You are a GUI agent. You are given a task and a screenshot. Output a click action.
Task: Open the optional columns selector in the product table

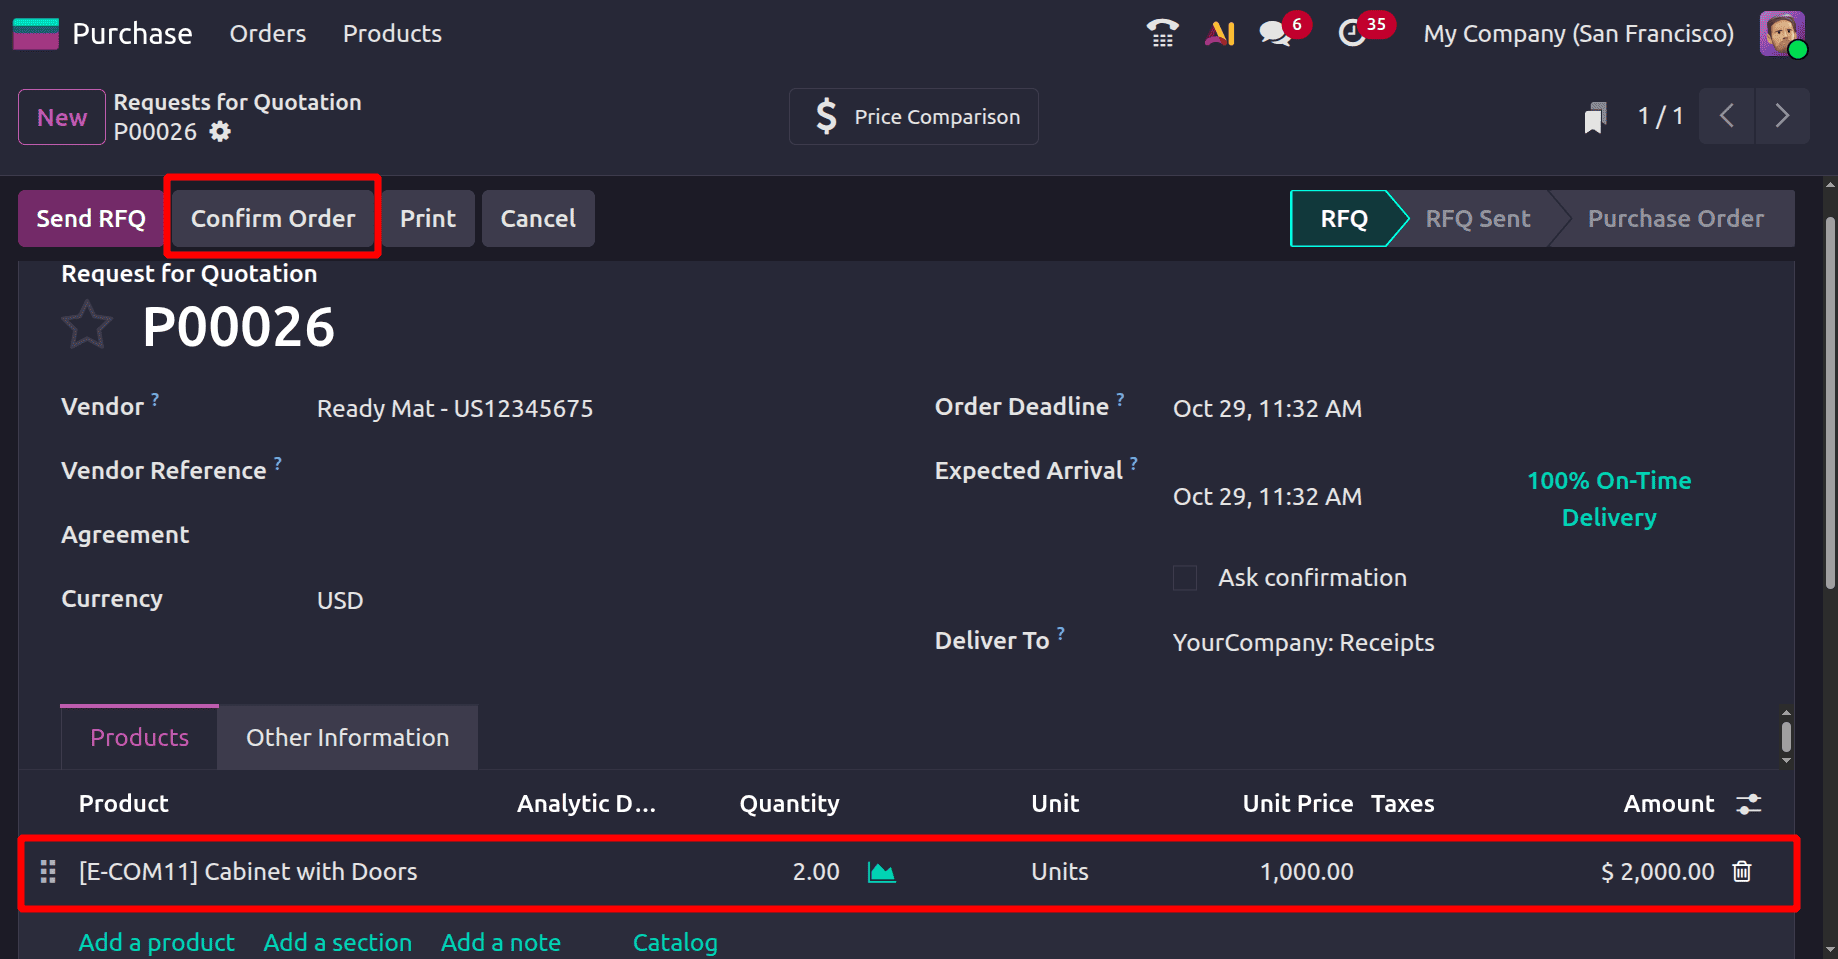coord(1748,803)
